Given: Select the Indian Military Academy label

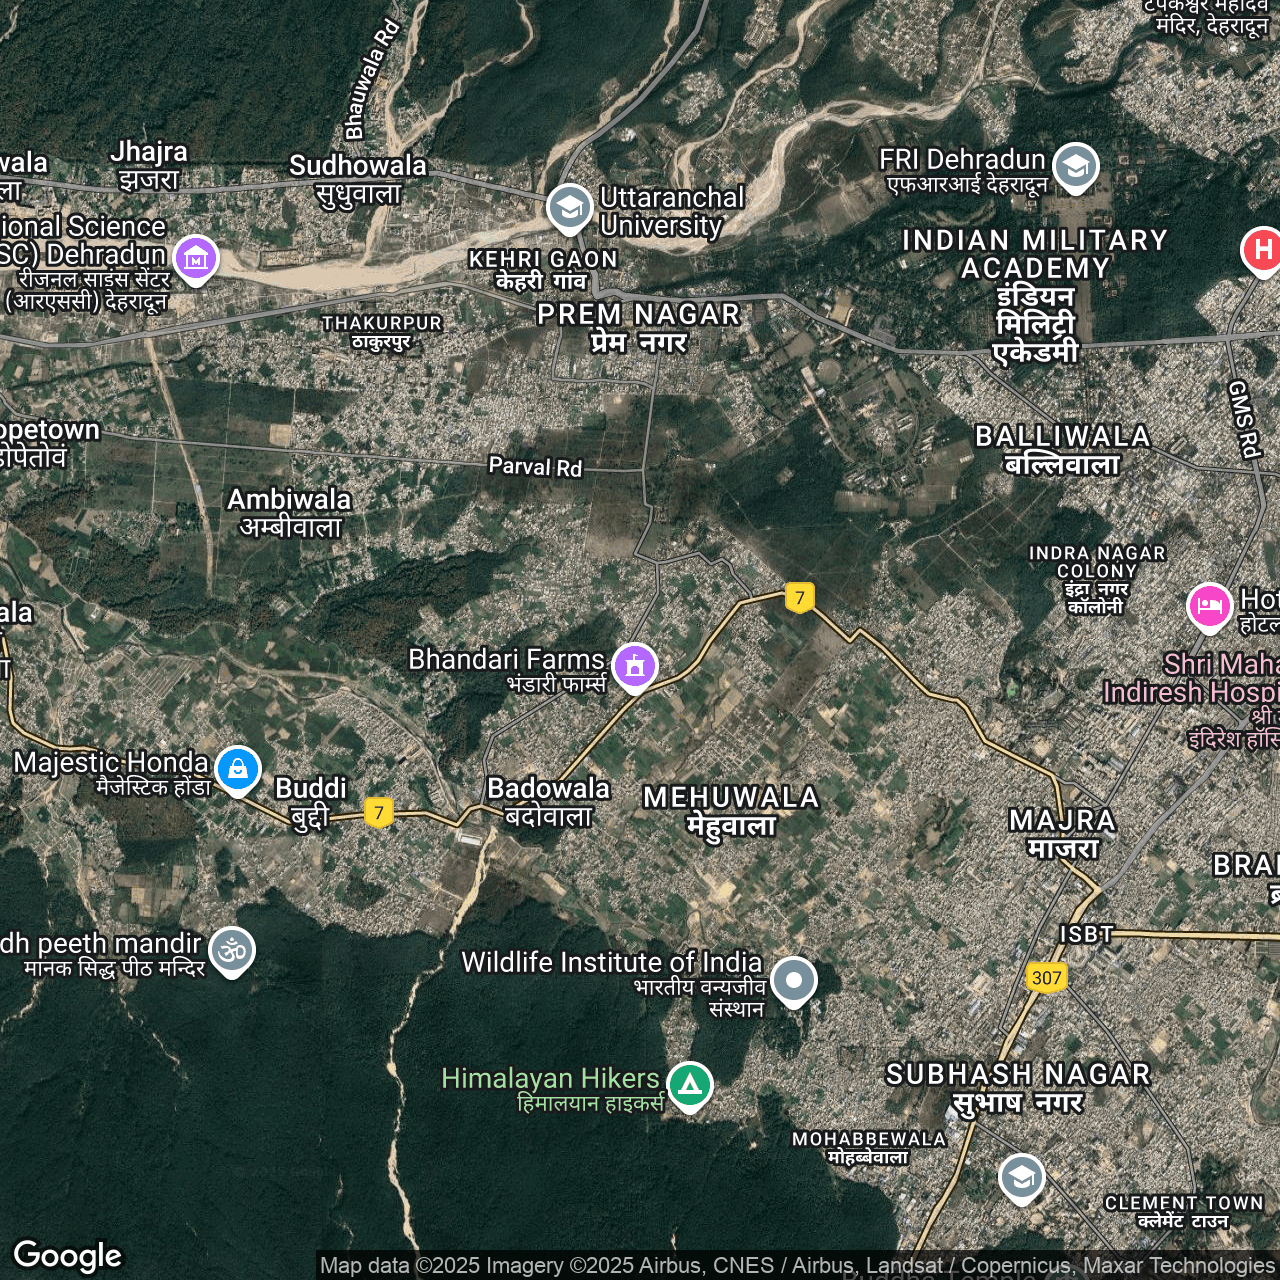Looking at the screenshot, I should pyautogui.click(x=1035, y=295).
